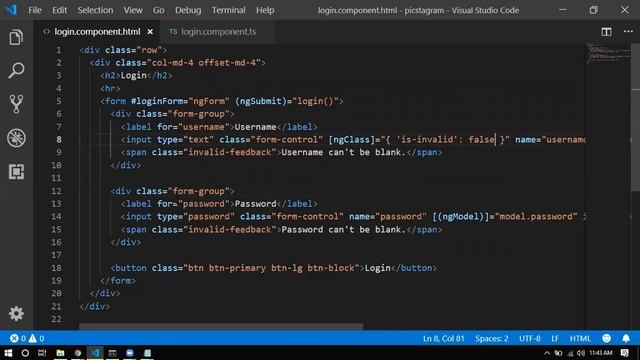Click the errors and warnings count in status bar
The height and width of the screenshot is (360, 640).
click(x=27, y=338)
